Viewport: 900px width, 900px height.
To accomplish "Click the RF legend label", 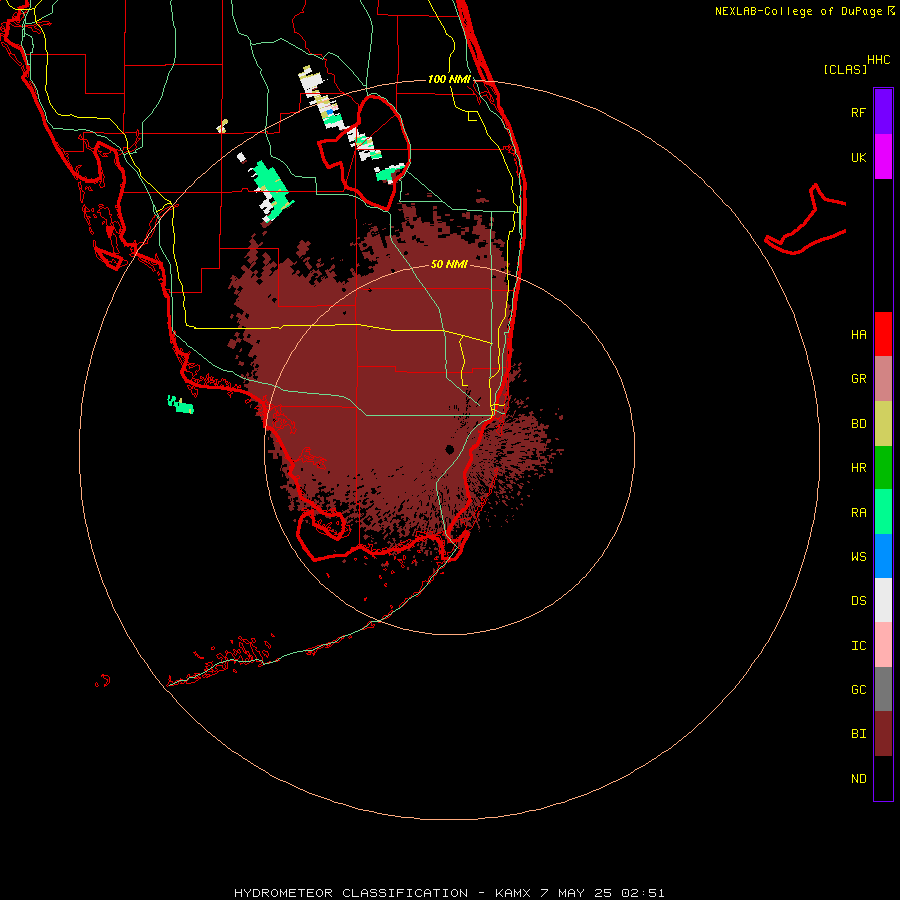I will (x=858, y=112).
